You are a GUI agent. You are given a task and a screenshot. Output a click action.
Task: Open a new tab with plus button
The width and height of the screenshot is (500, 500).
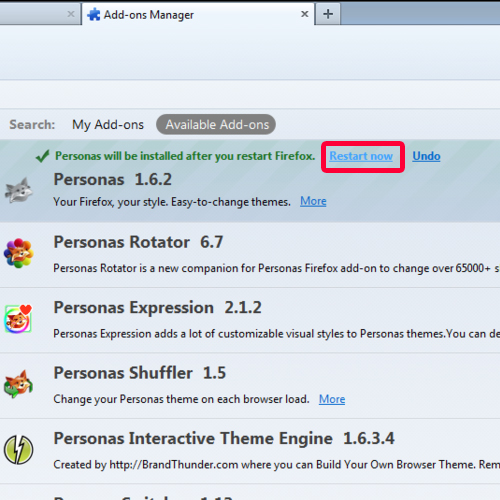point(328,14)
